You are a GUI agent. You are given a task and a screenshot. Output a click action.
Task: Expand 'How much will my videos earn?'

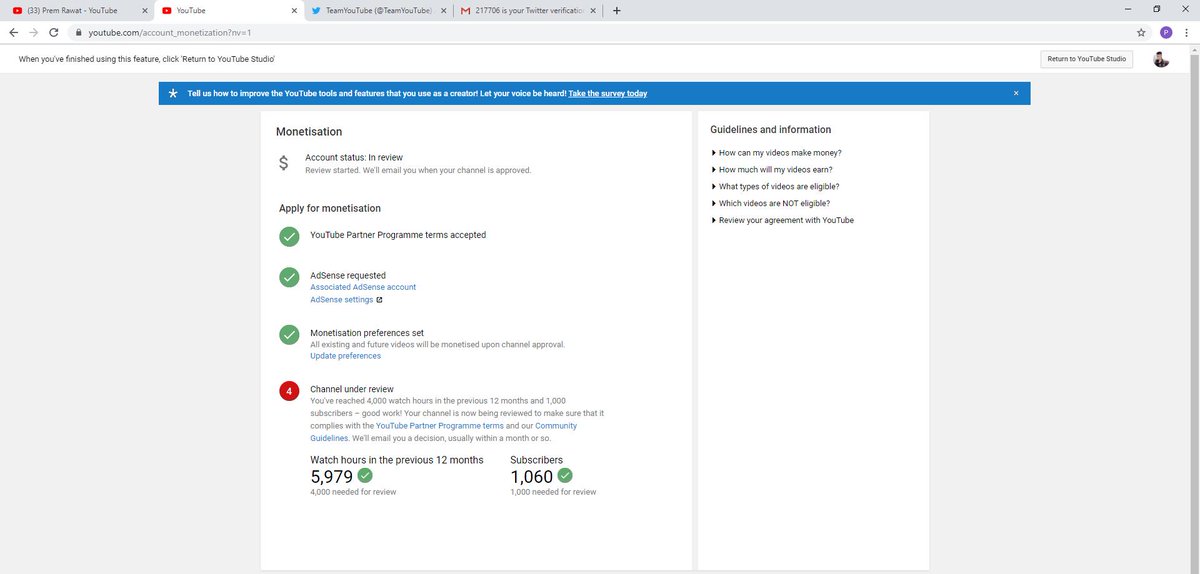click(772, 170)
